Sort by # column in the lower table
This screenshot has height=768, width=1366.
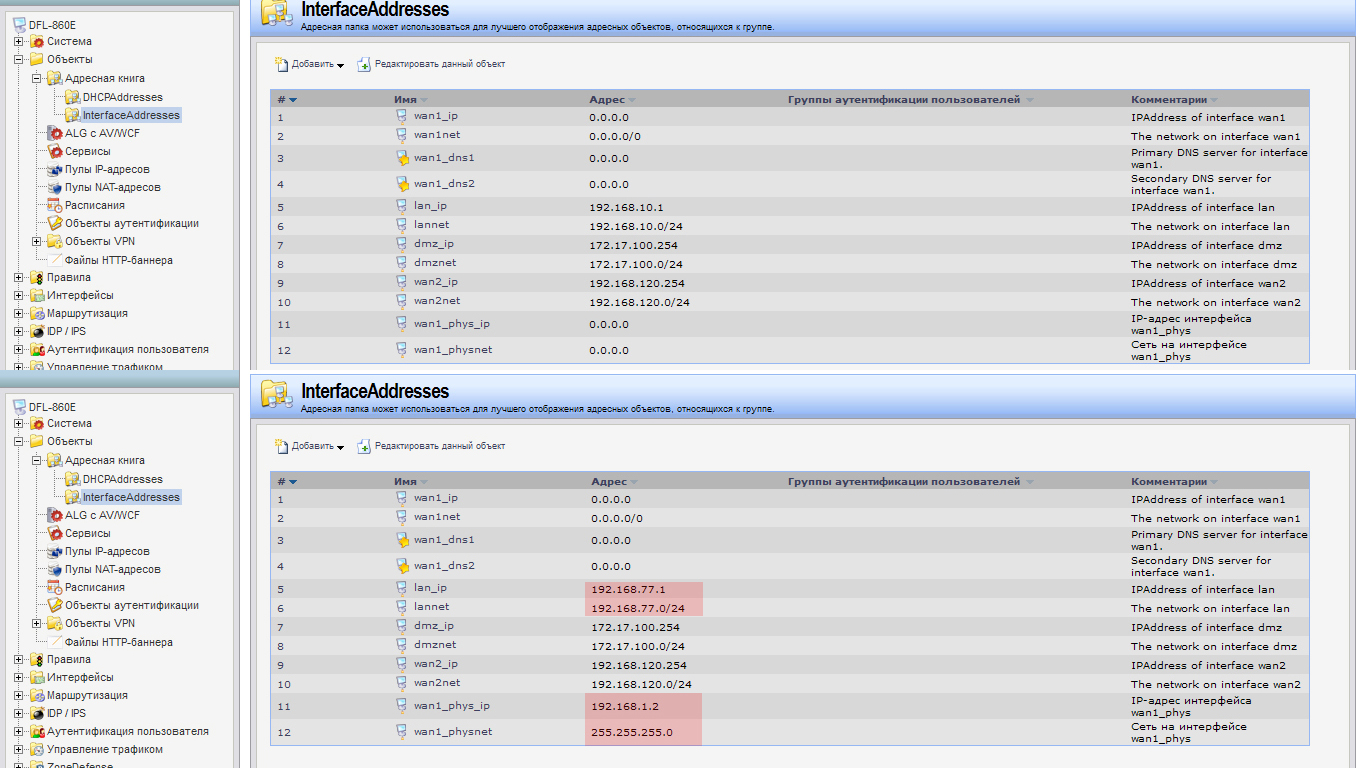pos(282,482)
